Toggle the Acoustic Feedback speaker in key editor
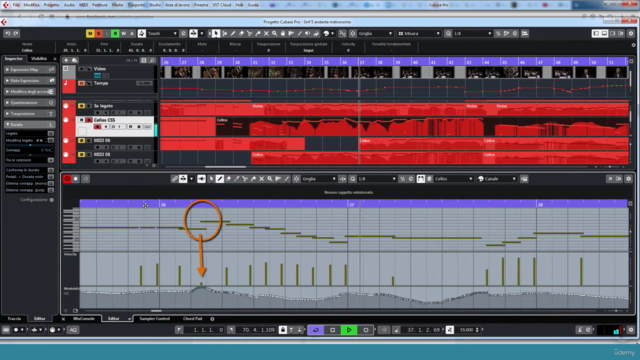The height and width of the screenshot is (360, 640). (201, 179)
